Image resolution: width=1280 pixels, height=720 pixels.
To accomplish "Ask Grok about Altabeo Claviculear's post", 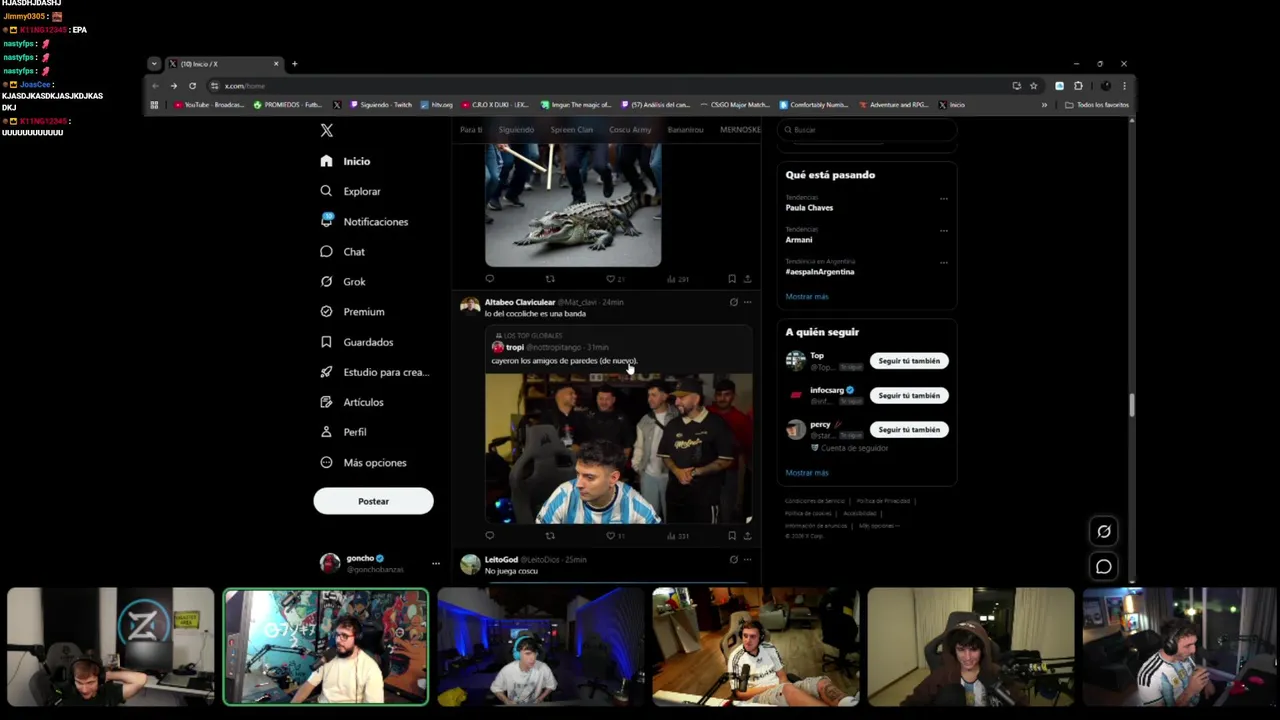I will (x=733, y=302).
